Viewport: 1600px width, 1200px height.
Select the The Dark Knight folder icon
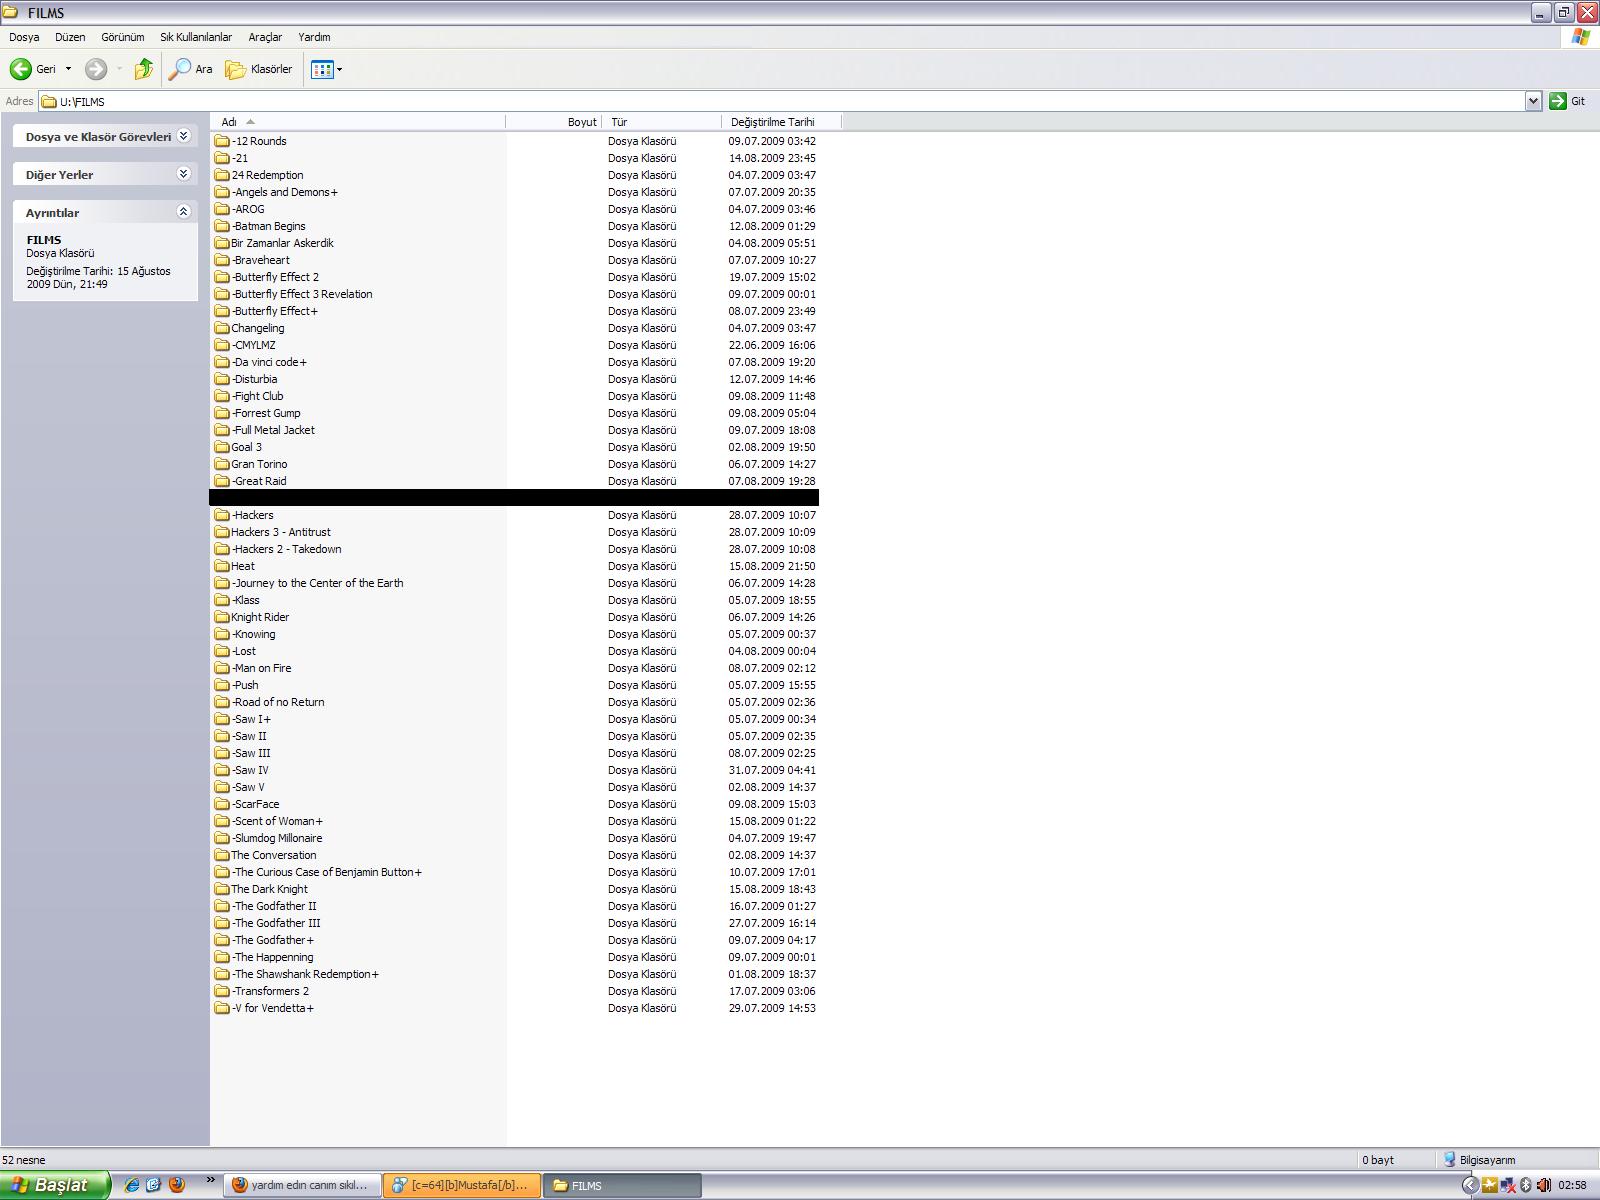tap(222, 889)
